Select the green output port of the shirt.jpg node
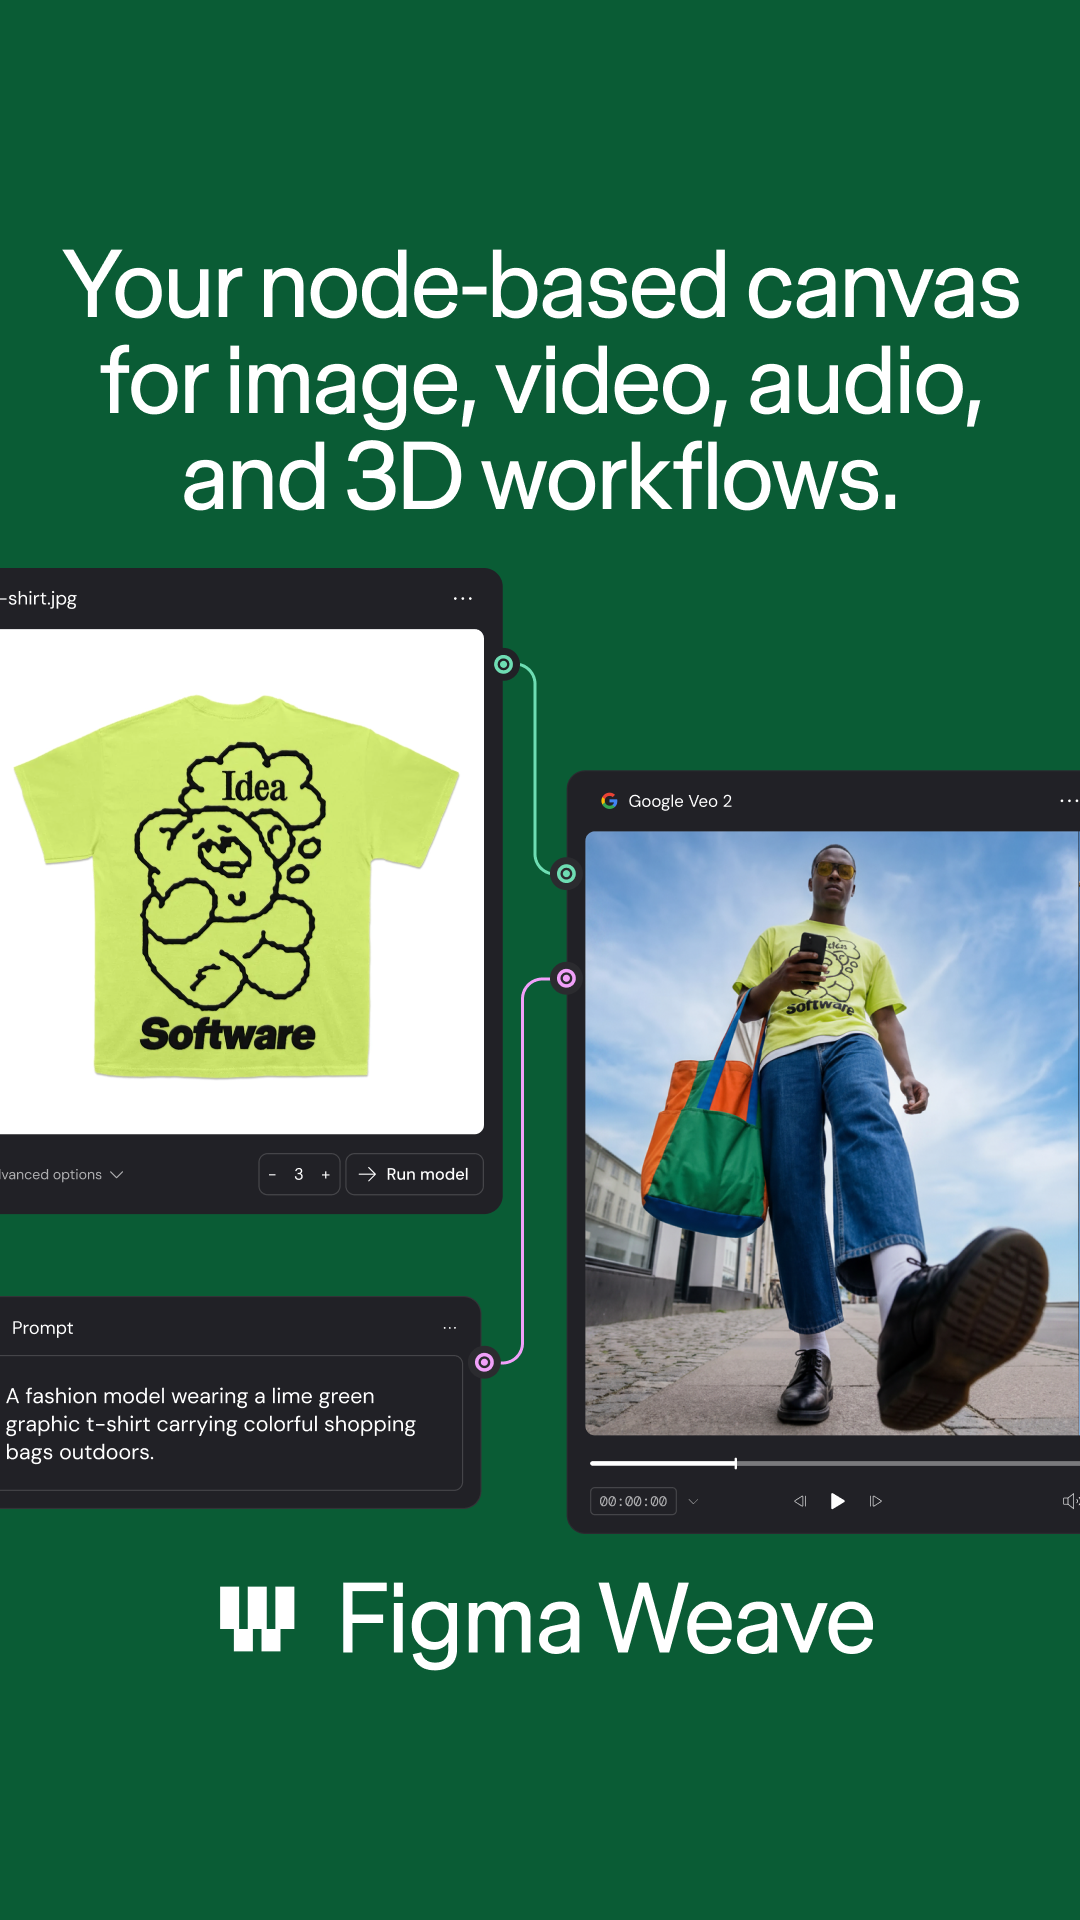1080x1920 pixels. (x=504, y=664)
